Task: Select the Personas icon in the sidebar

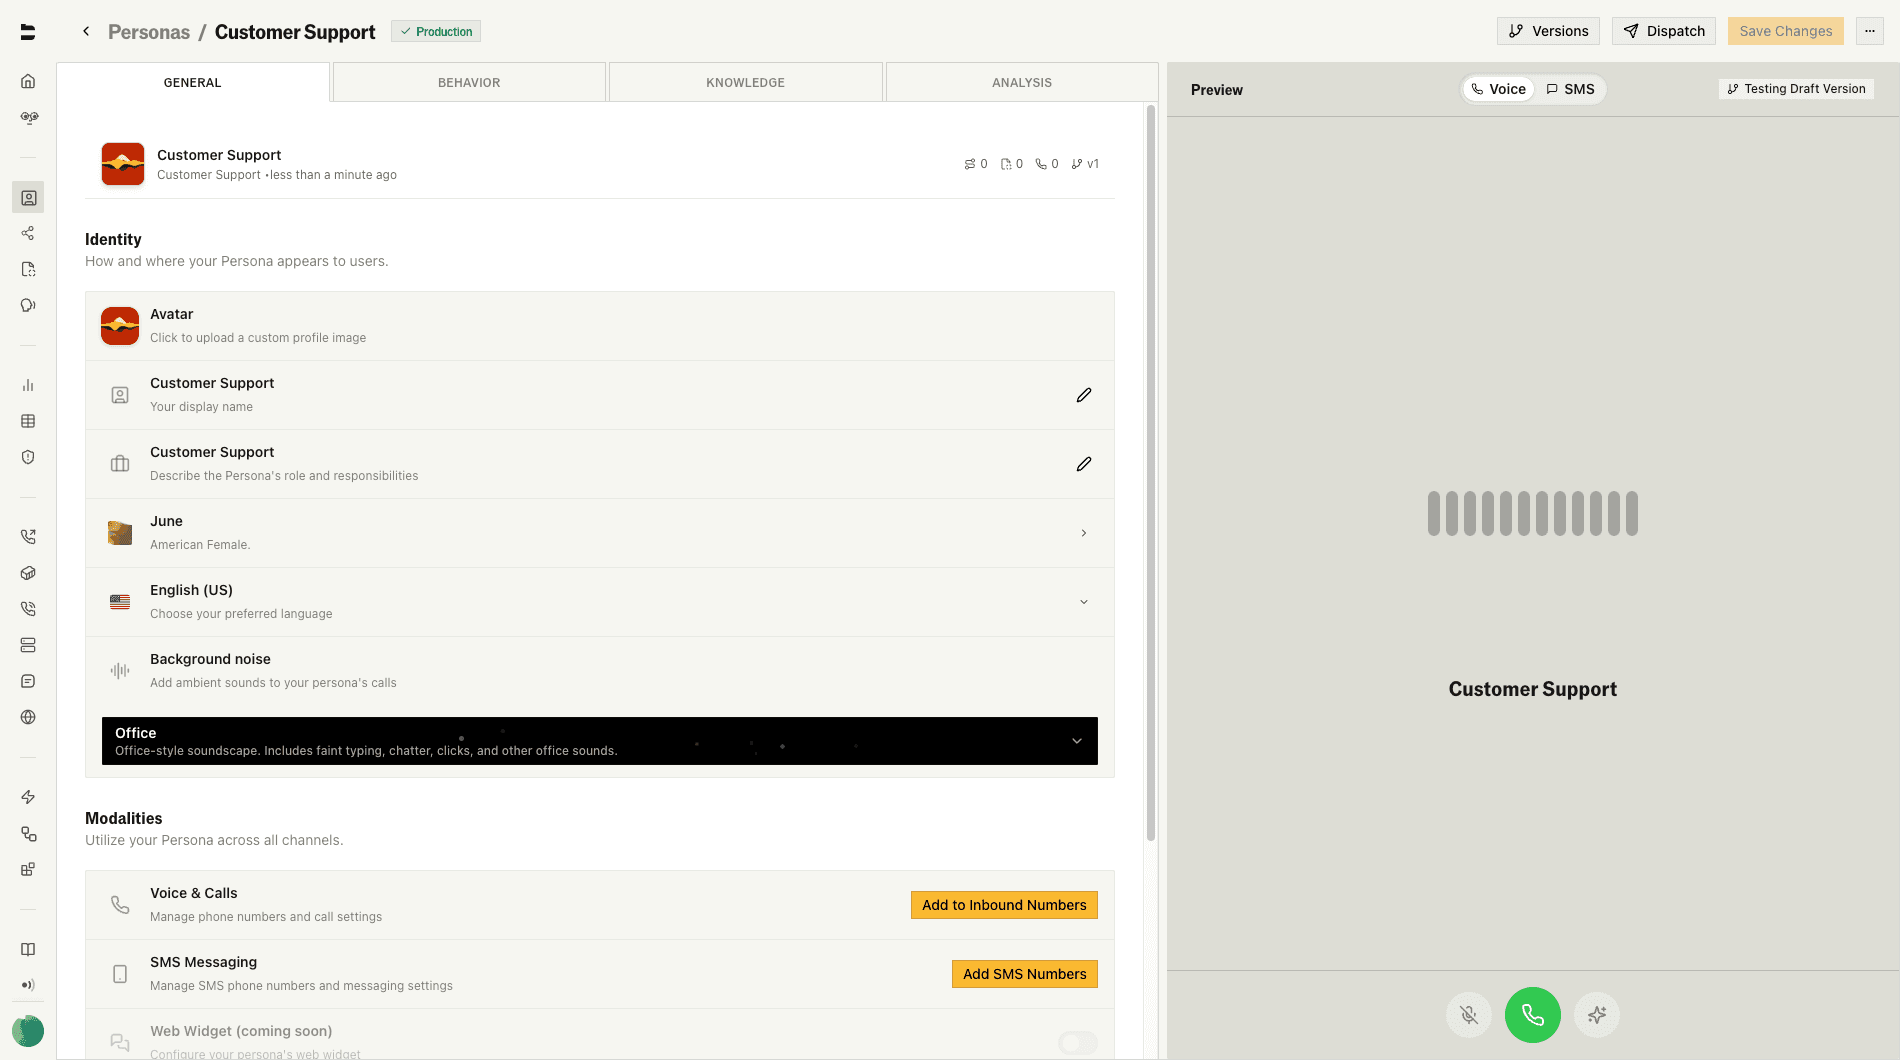Action: click(28, 197)
